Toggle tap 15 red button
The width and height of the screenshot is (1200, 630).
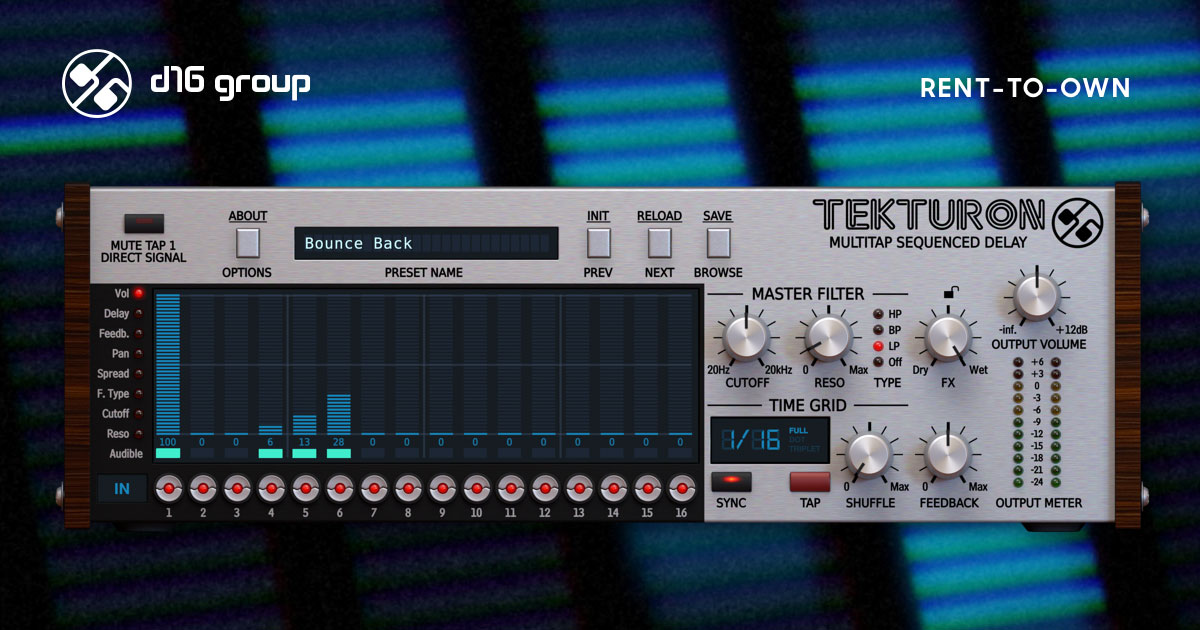click(646, 488)
